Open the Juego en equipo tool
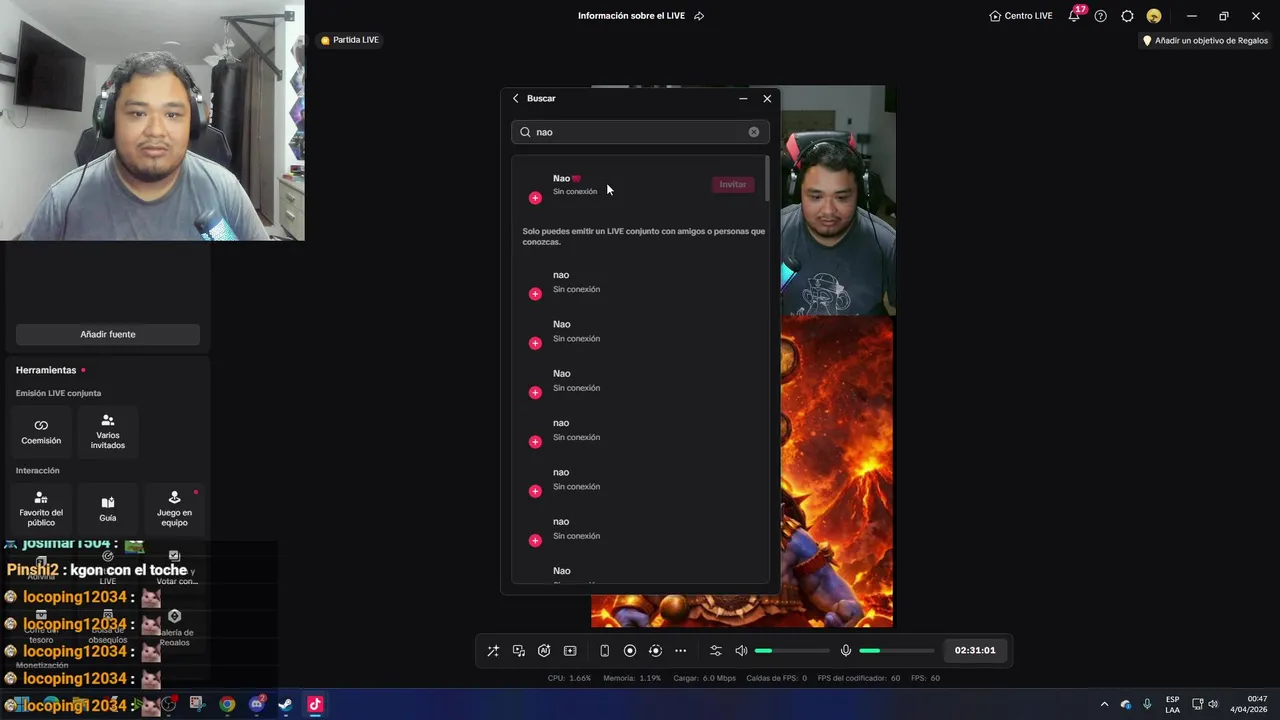This screenshot has height=720, width=1280. click(174, 509)
